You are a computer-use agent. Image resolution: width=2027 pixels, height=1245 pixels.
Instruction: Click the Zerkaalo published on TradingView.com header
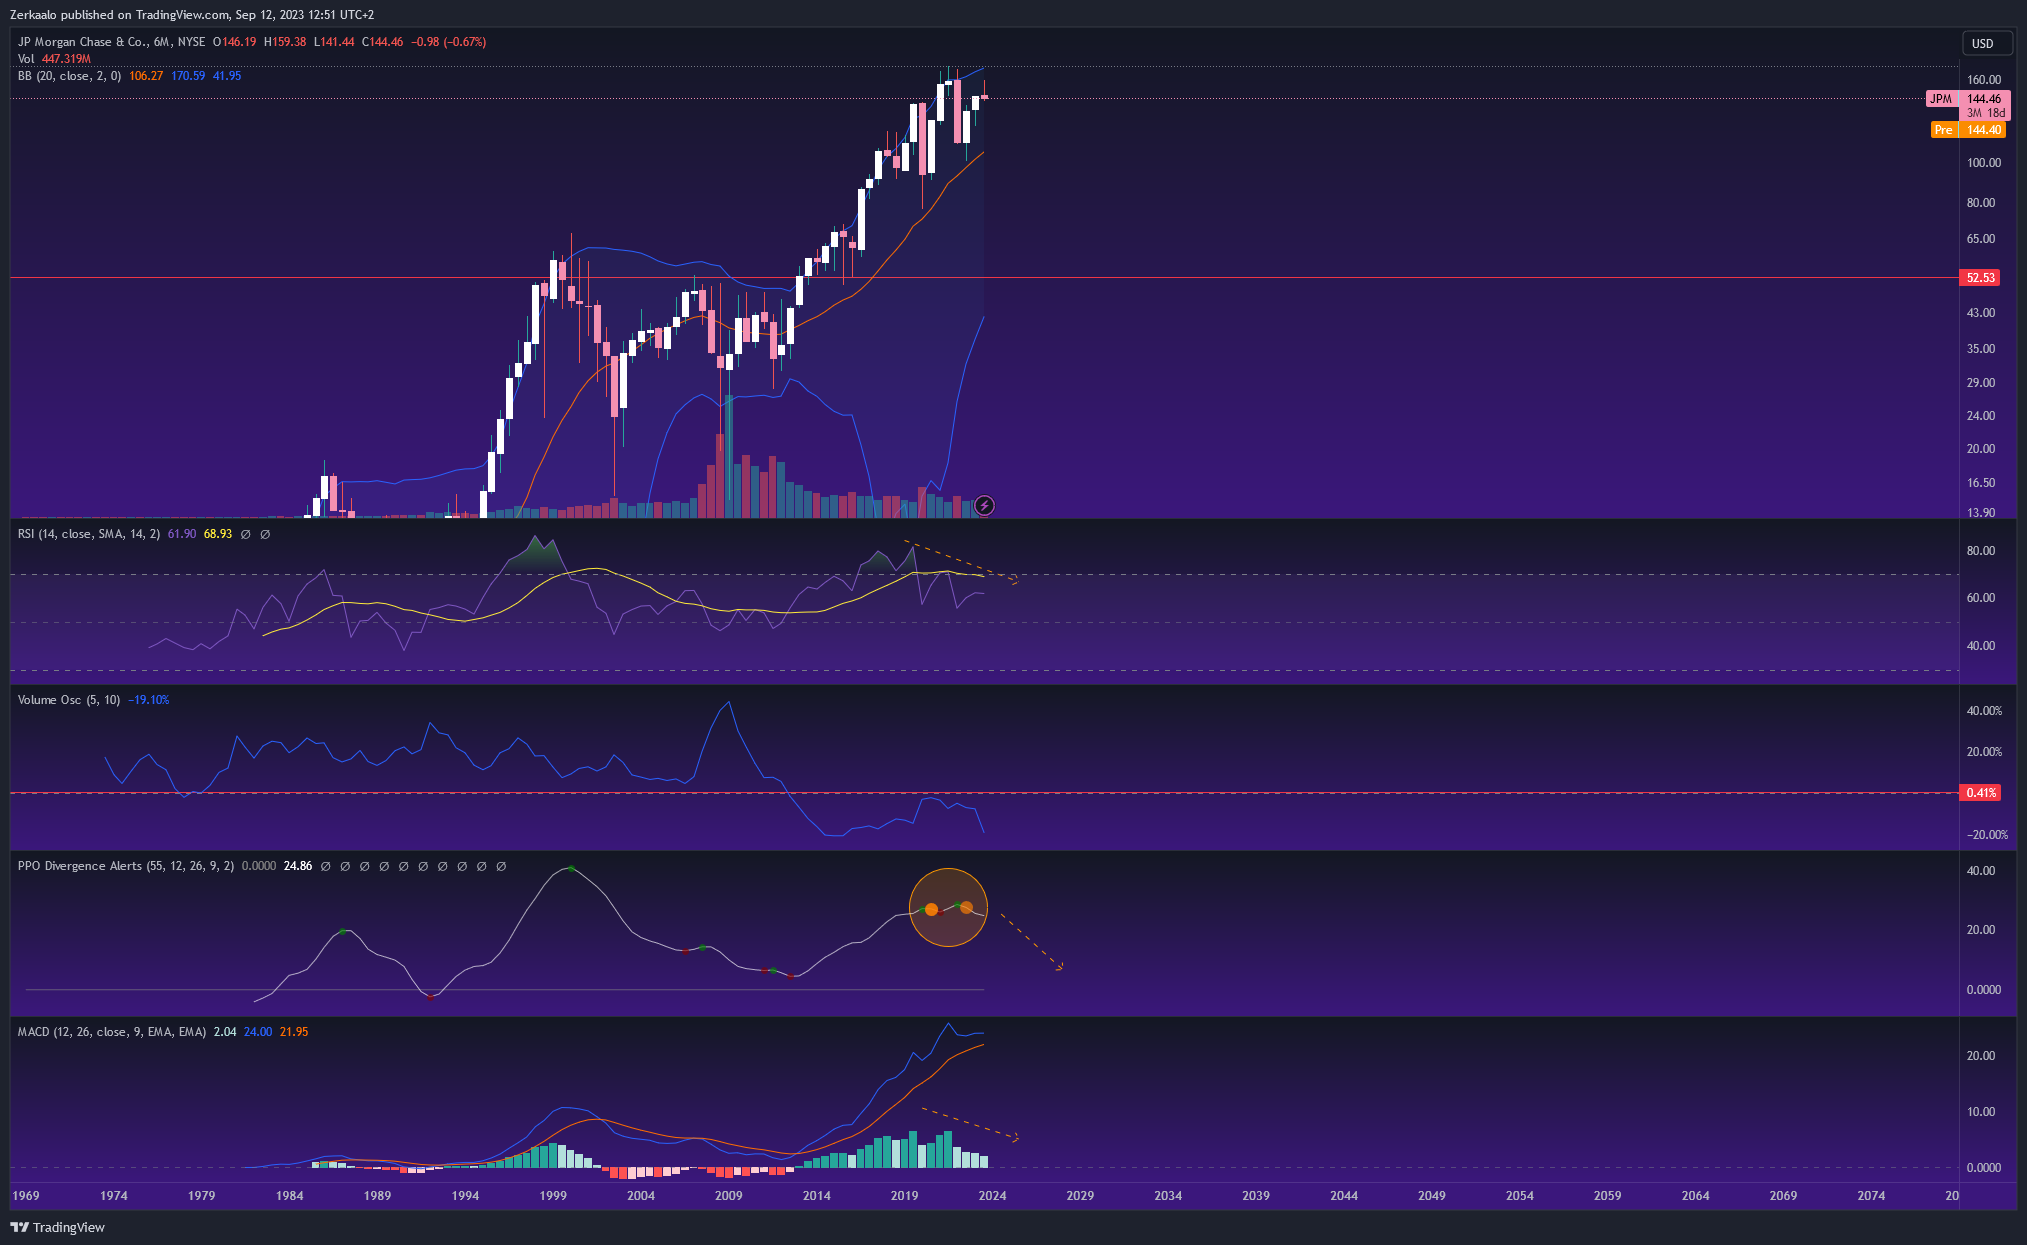click(192, 15)
